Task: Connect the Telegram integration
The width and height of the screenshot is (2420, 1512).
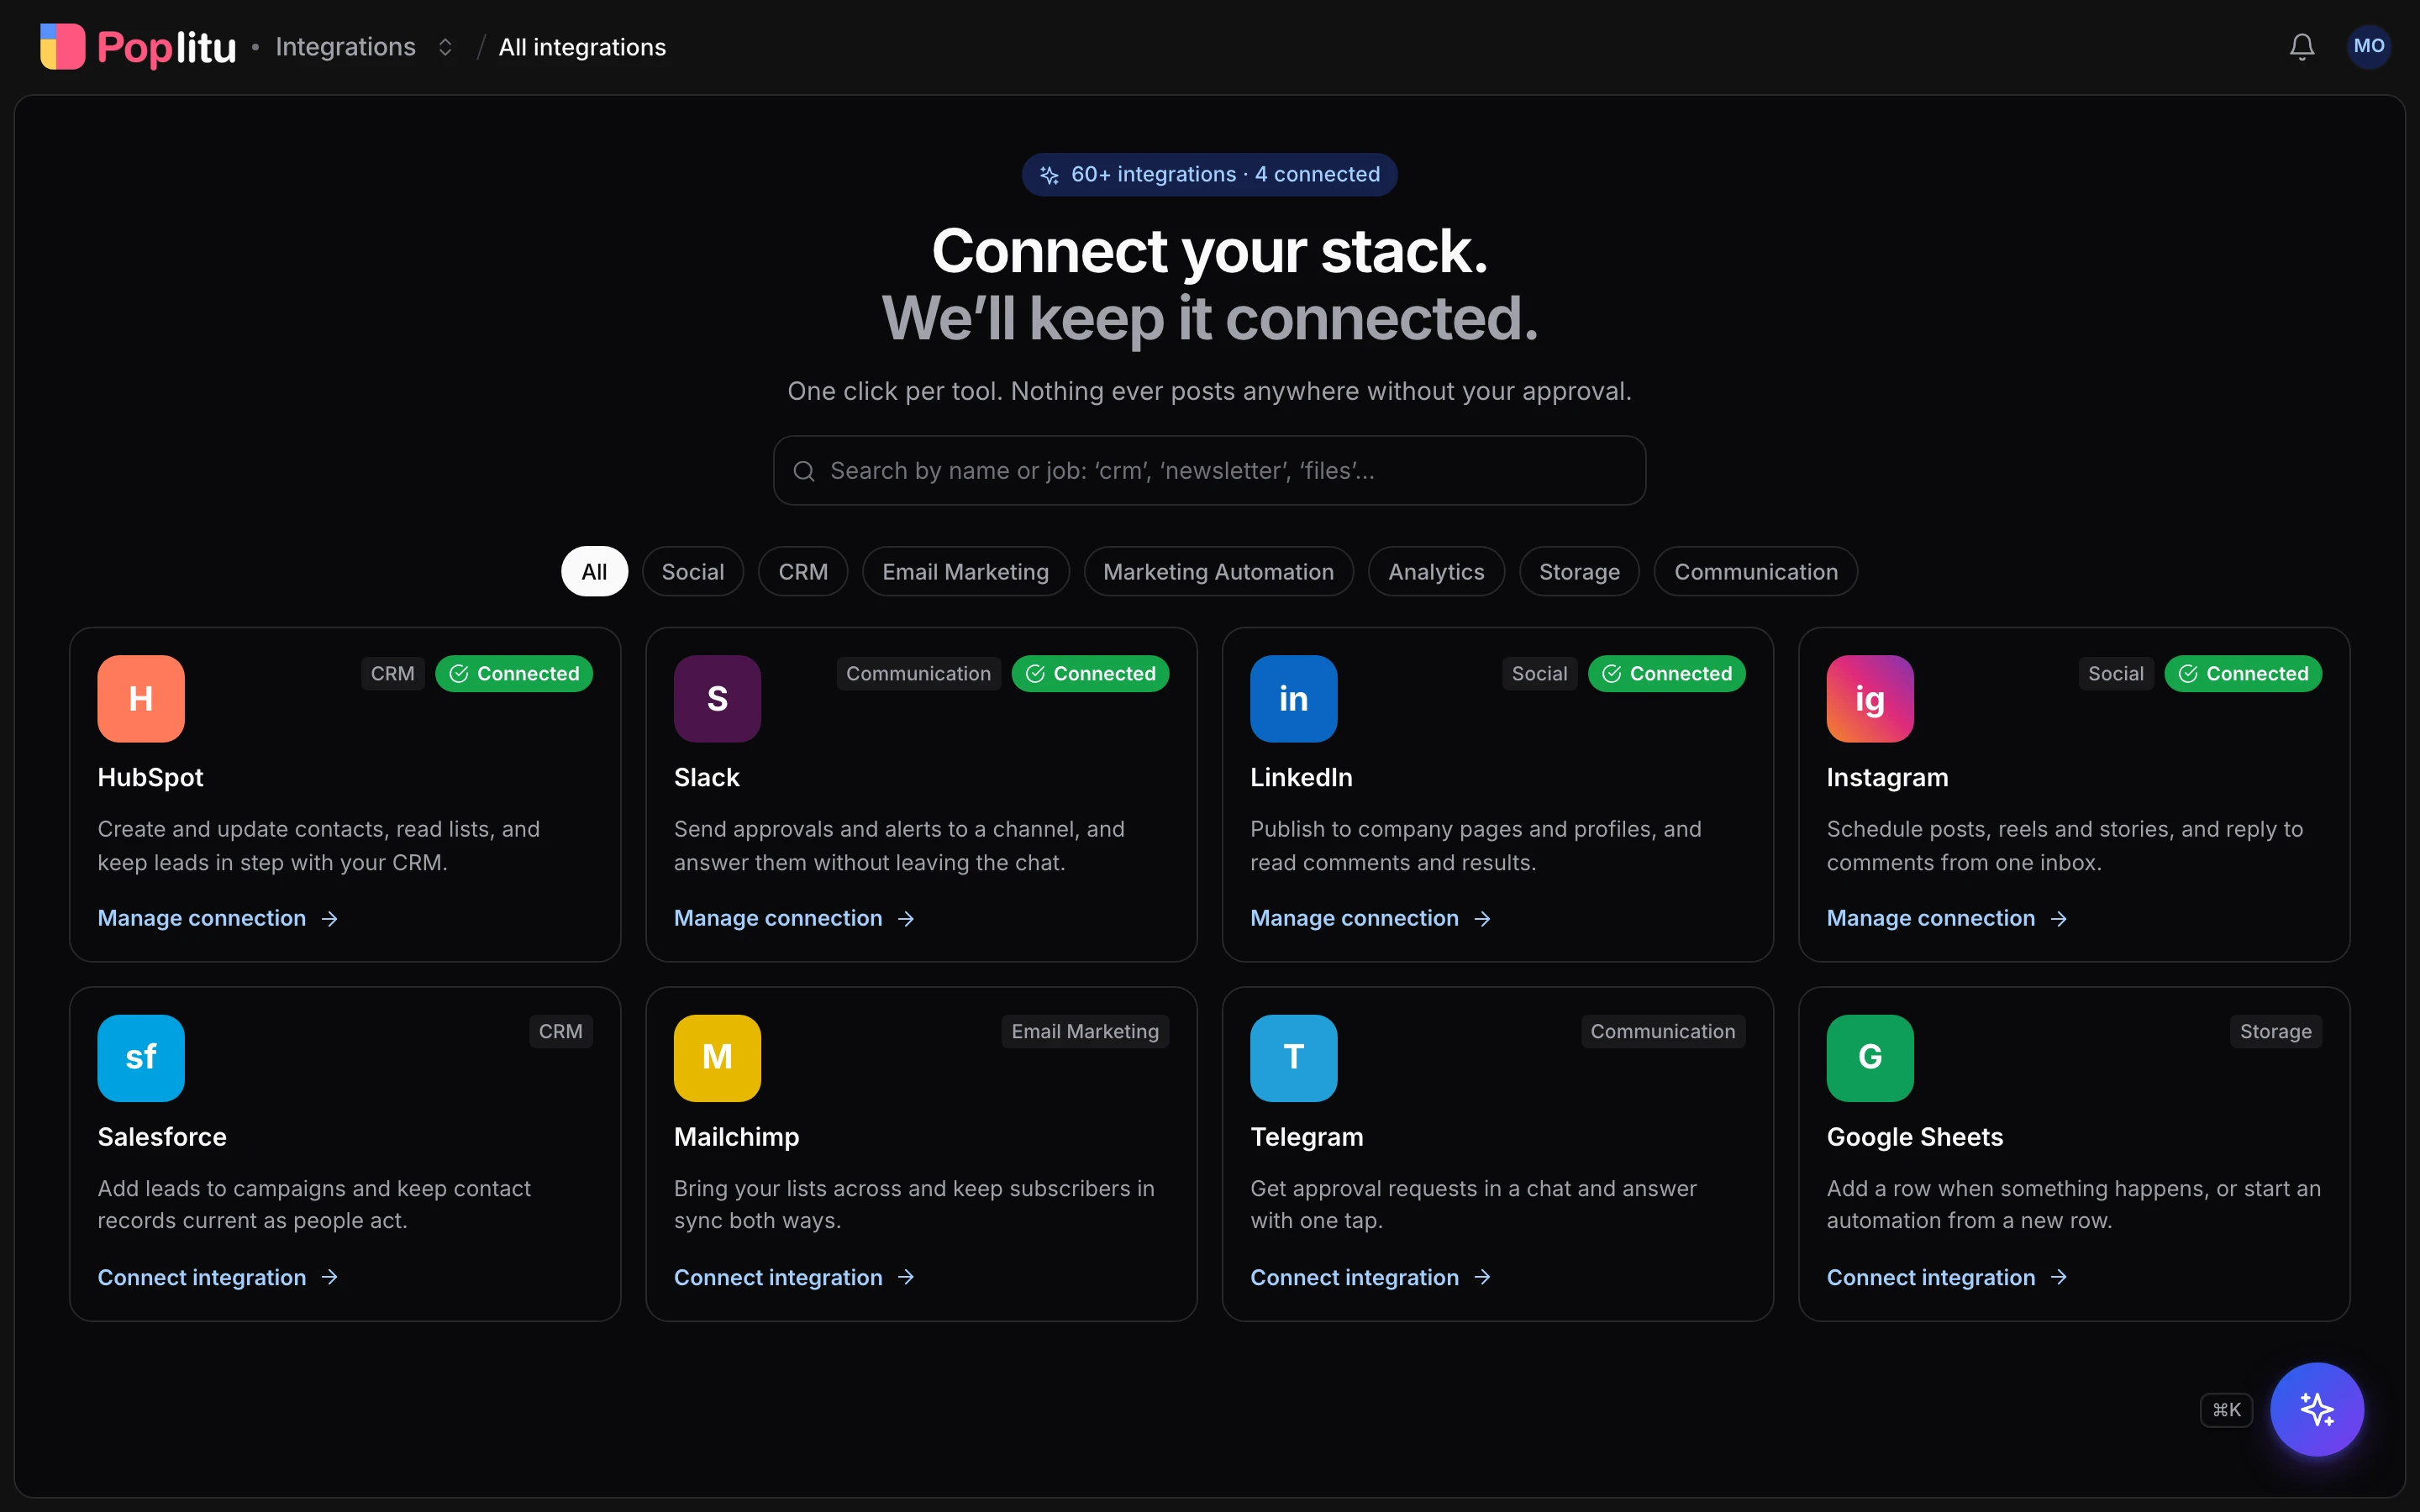Action: [1370, 1277]
